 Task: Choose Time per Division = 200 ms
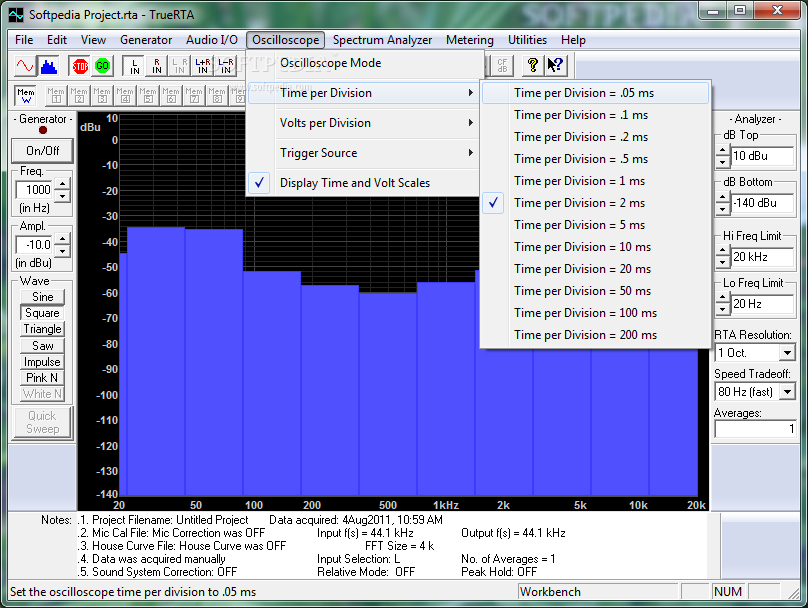click(595, 335)
